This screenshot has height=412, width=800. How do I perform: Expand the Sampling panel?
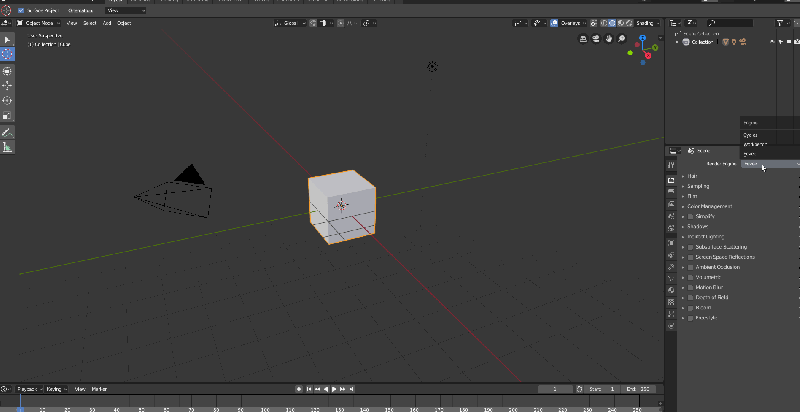point(698,186)
